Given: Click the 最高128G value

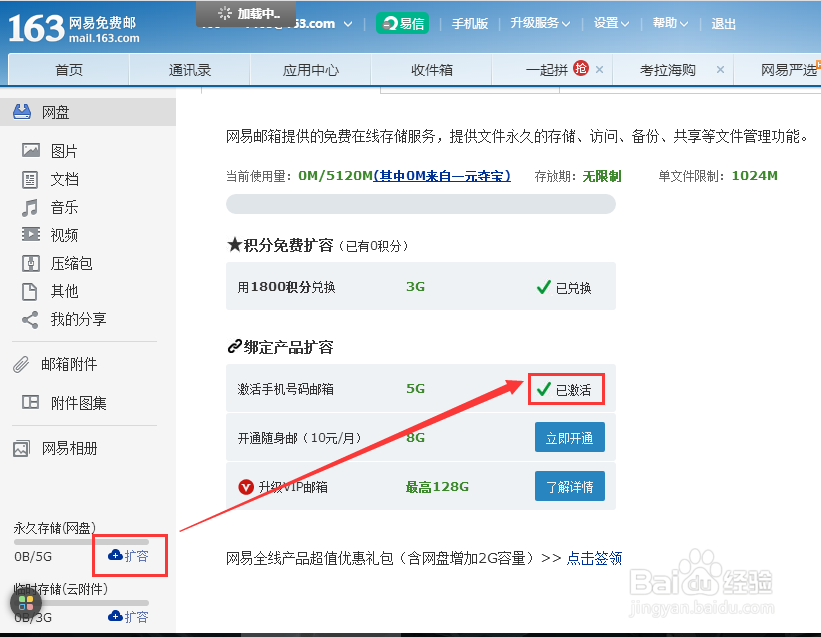Looking at the screenshot, I should pyautogui.click(x=437, y=487).
